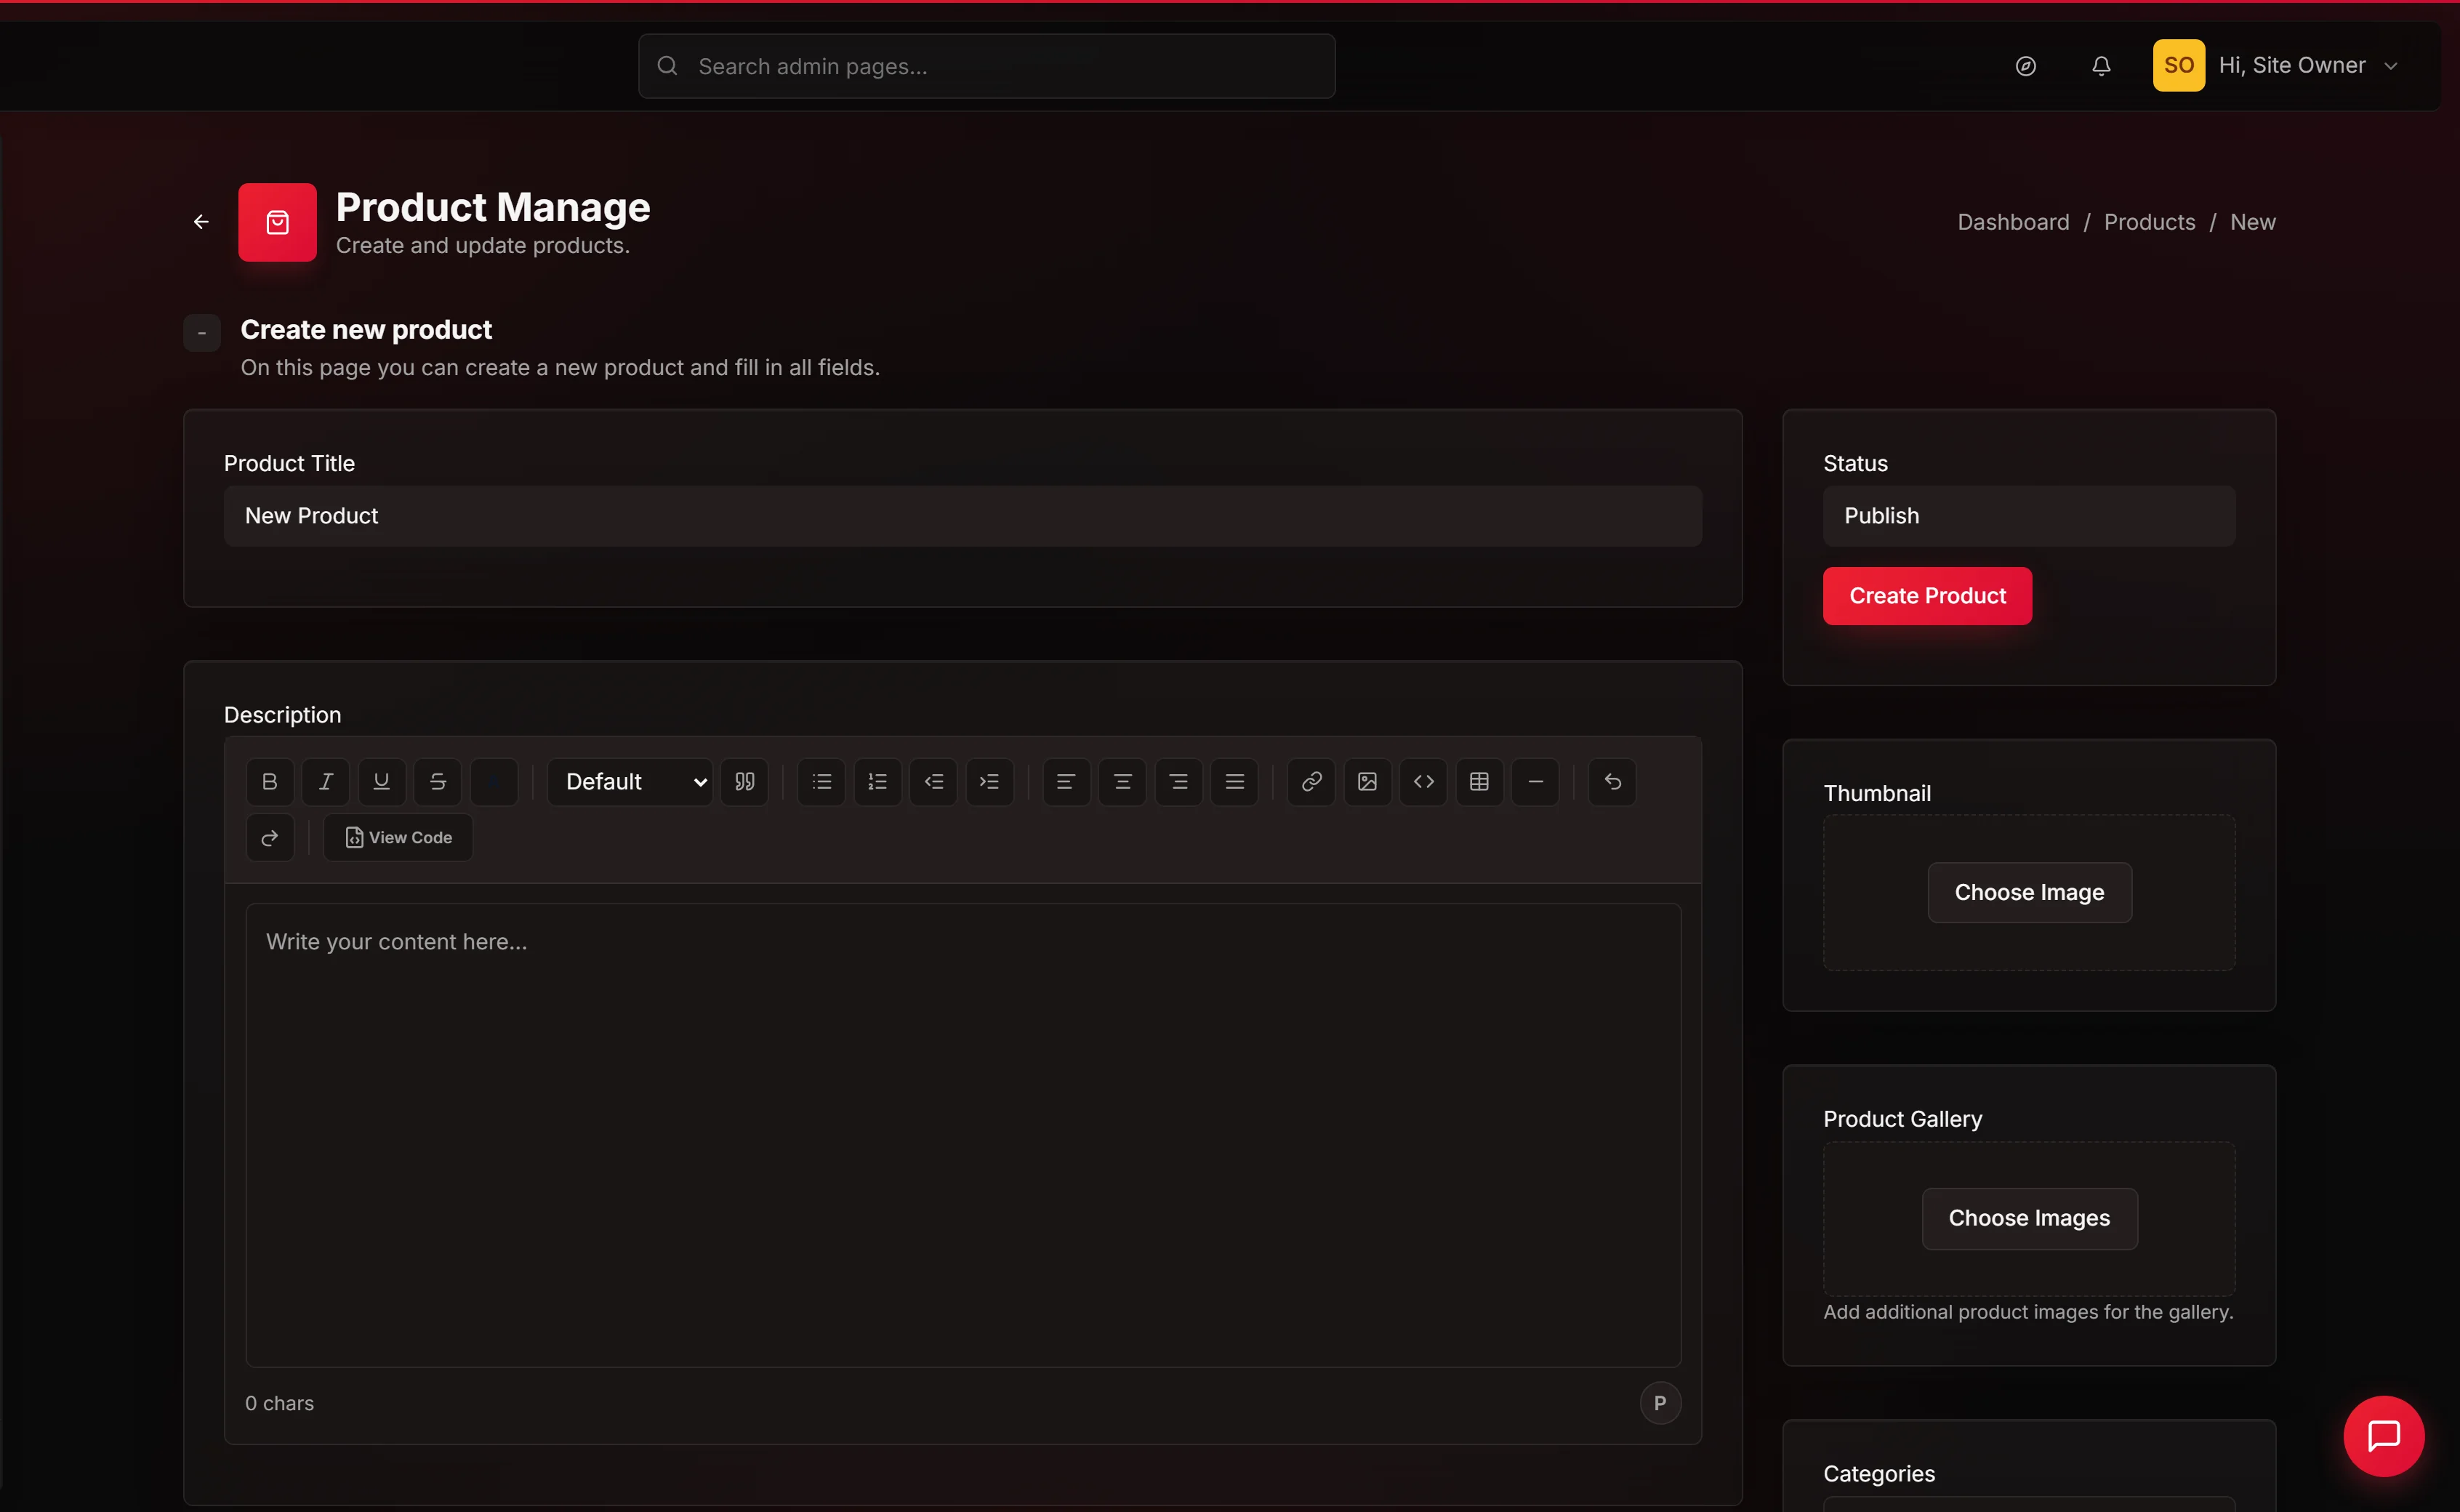Insert a bulleted list

pyautogui.click(x=822, y=782)
